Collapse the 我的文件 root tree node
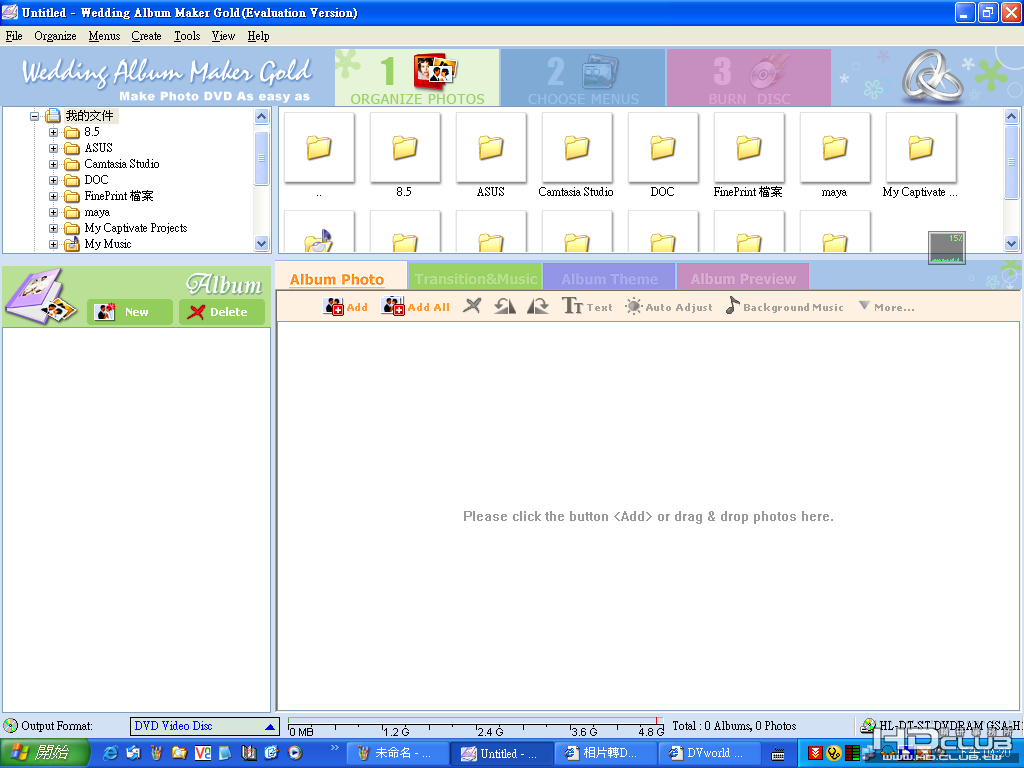Screen dimensions: 1024x768 [x=35, y=116]
